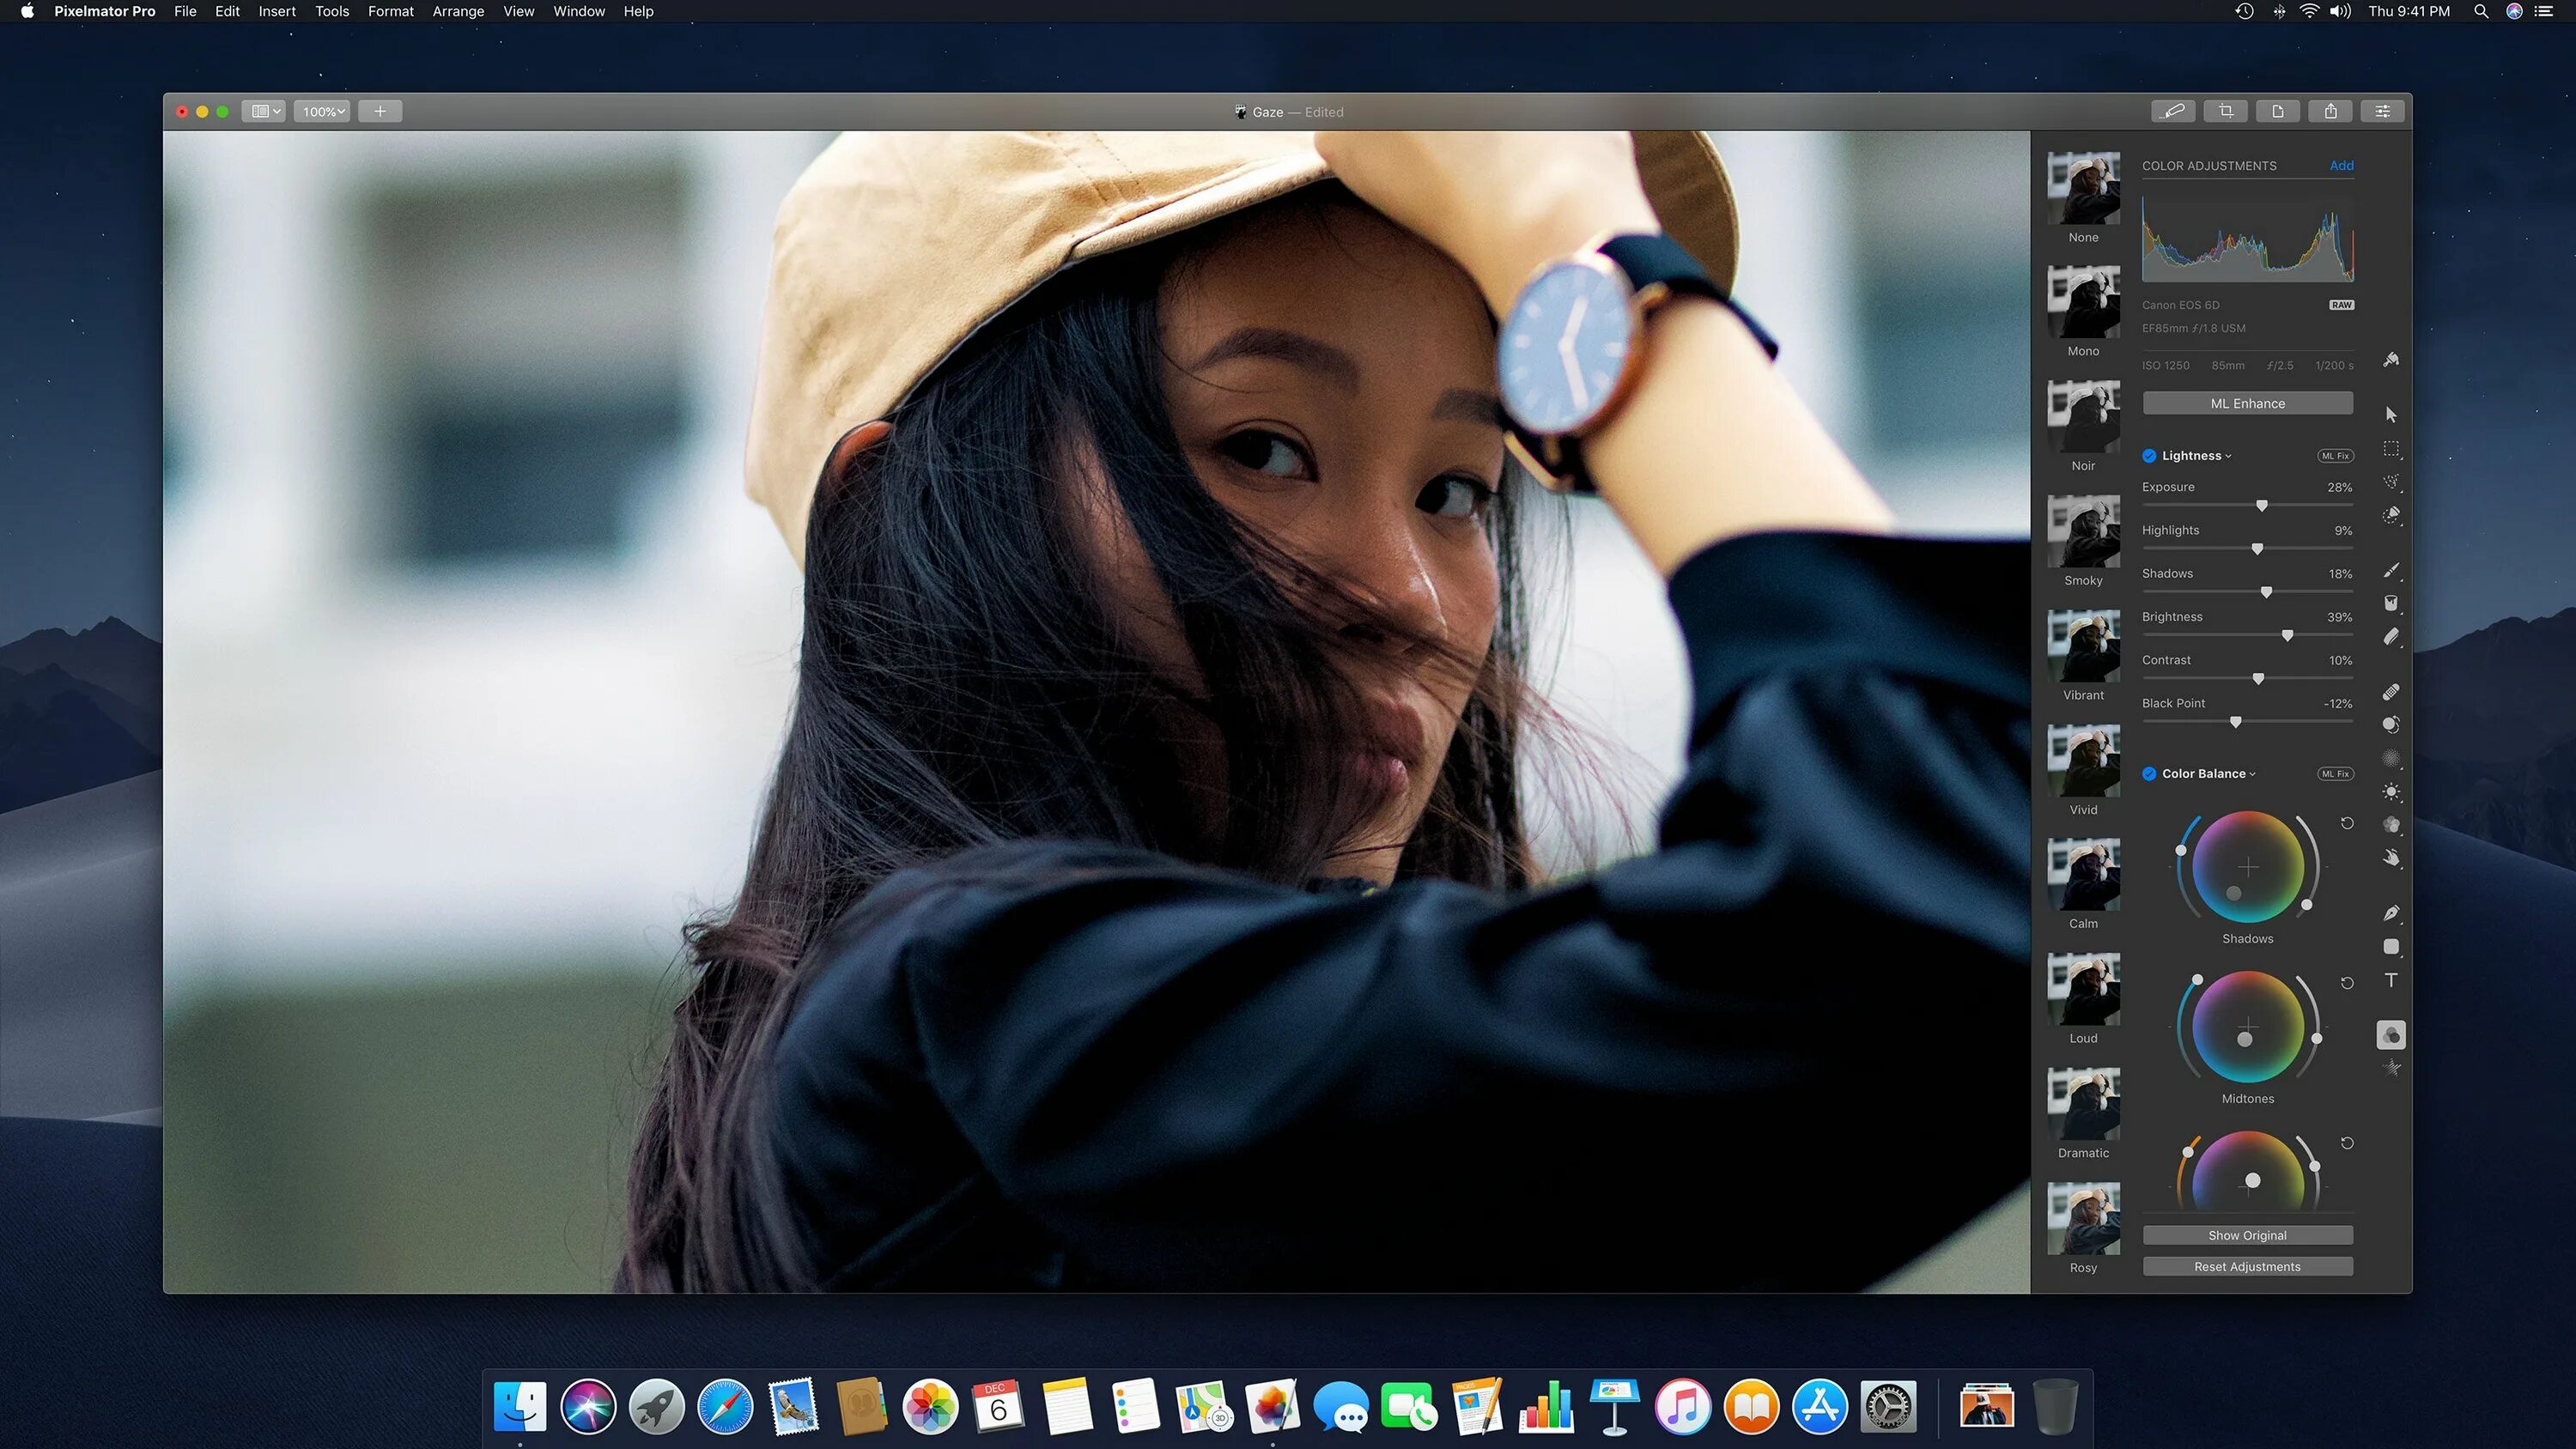Drag the Exposure slider value
Viewport: 2576px width, 1449px height.
(2261, 506)
